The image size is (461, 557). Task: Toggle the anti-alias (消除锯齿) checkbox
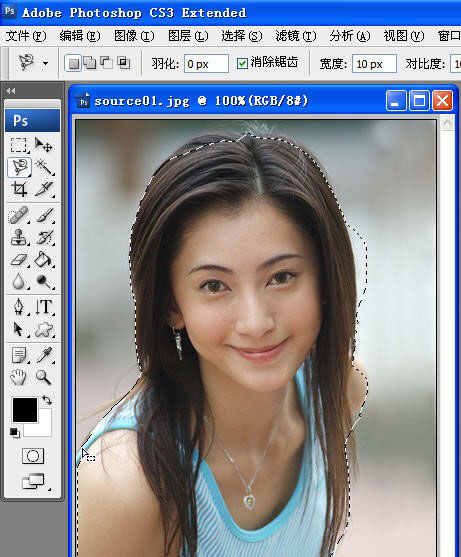pyautogui.click(x=242, y=64)
